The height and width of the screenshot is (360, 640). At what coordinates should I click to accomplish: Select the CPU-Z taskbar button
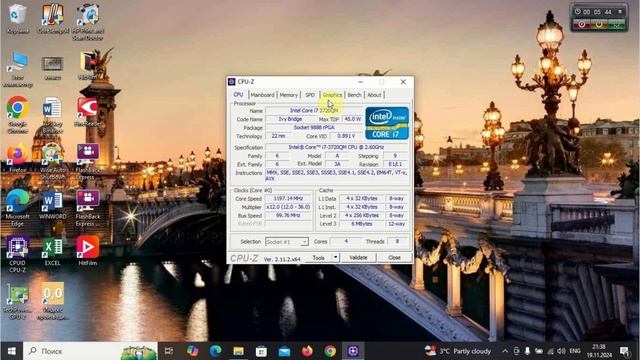point(353,351)
